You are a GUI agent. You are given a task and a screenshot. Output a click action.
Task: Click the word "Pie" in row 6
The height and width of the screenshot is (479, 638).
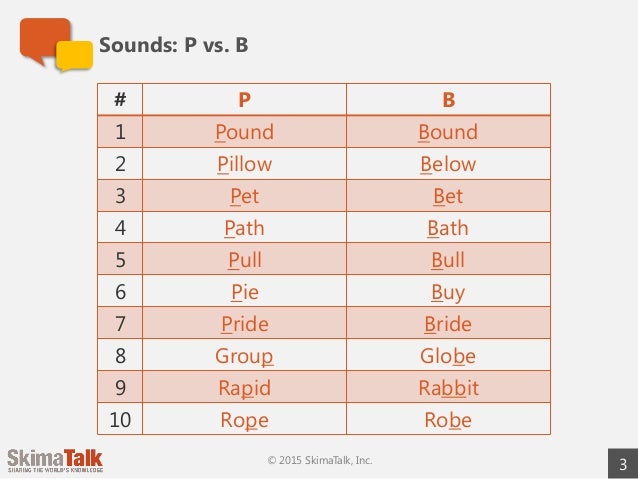coord(244,293)
